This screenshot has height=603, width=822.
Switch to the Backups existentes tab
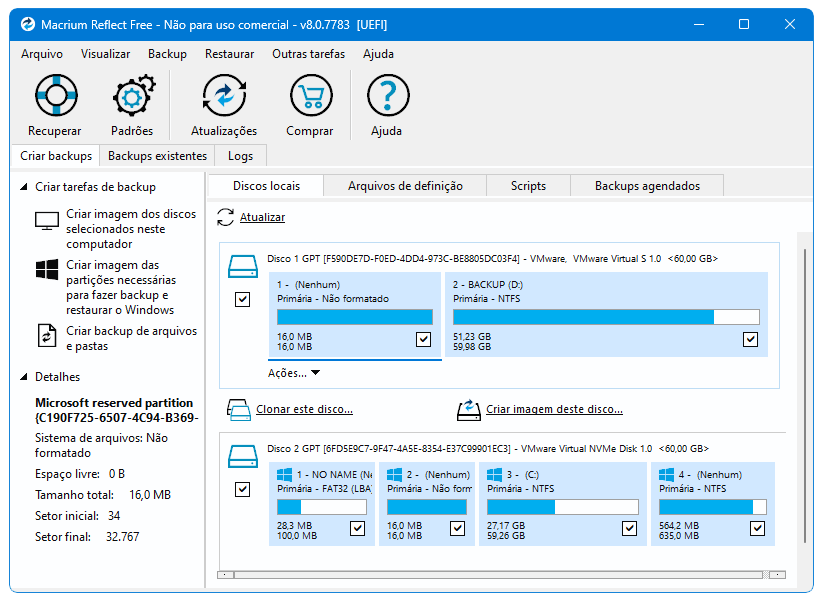pyautogui.click(x=157, y=156)
